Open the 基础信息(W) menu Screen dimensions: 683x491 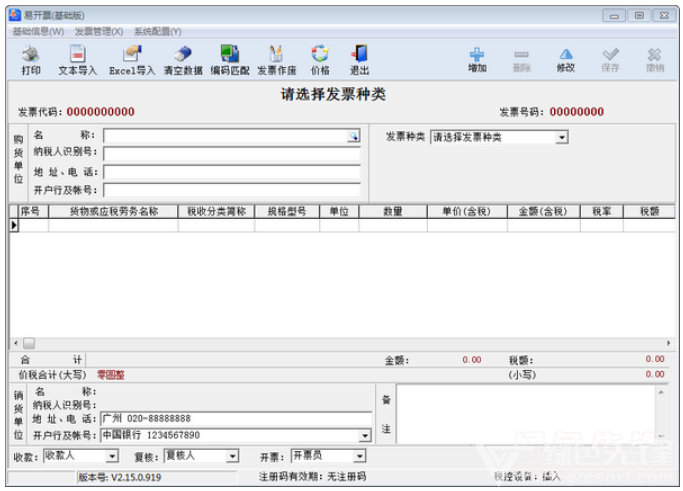click(x=38, y=31)
